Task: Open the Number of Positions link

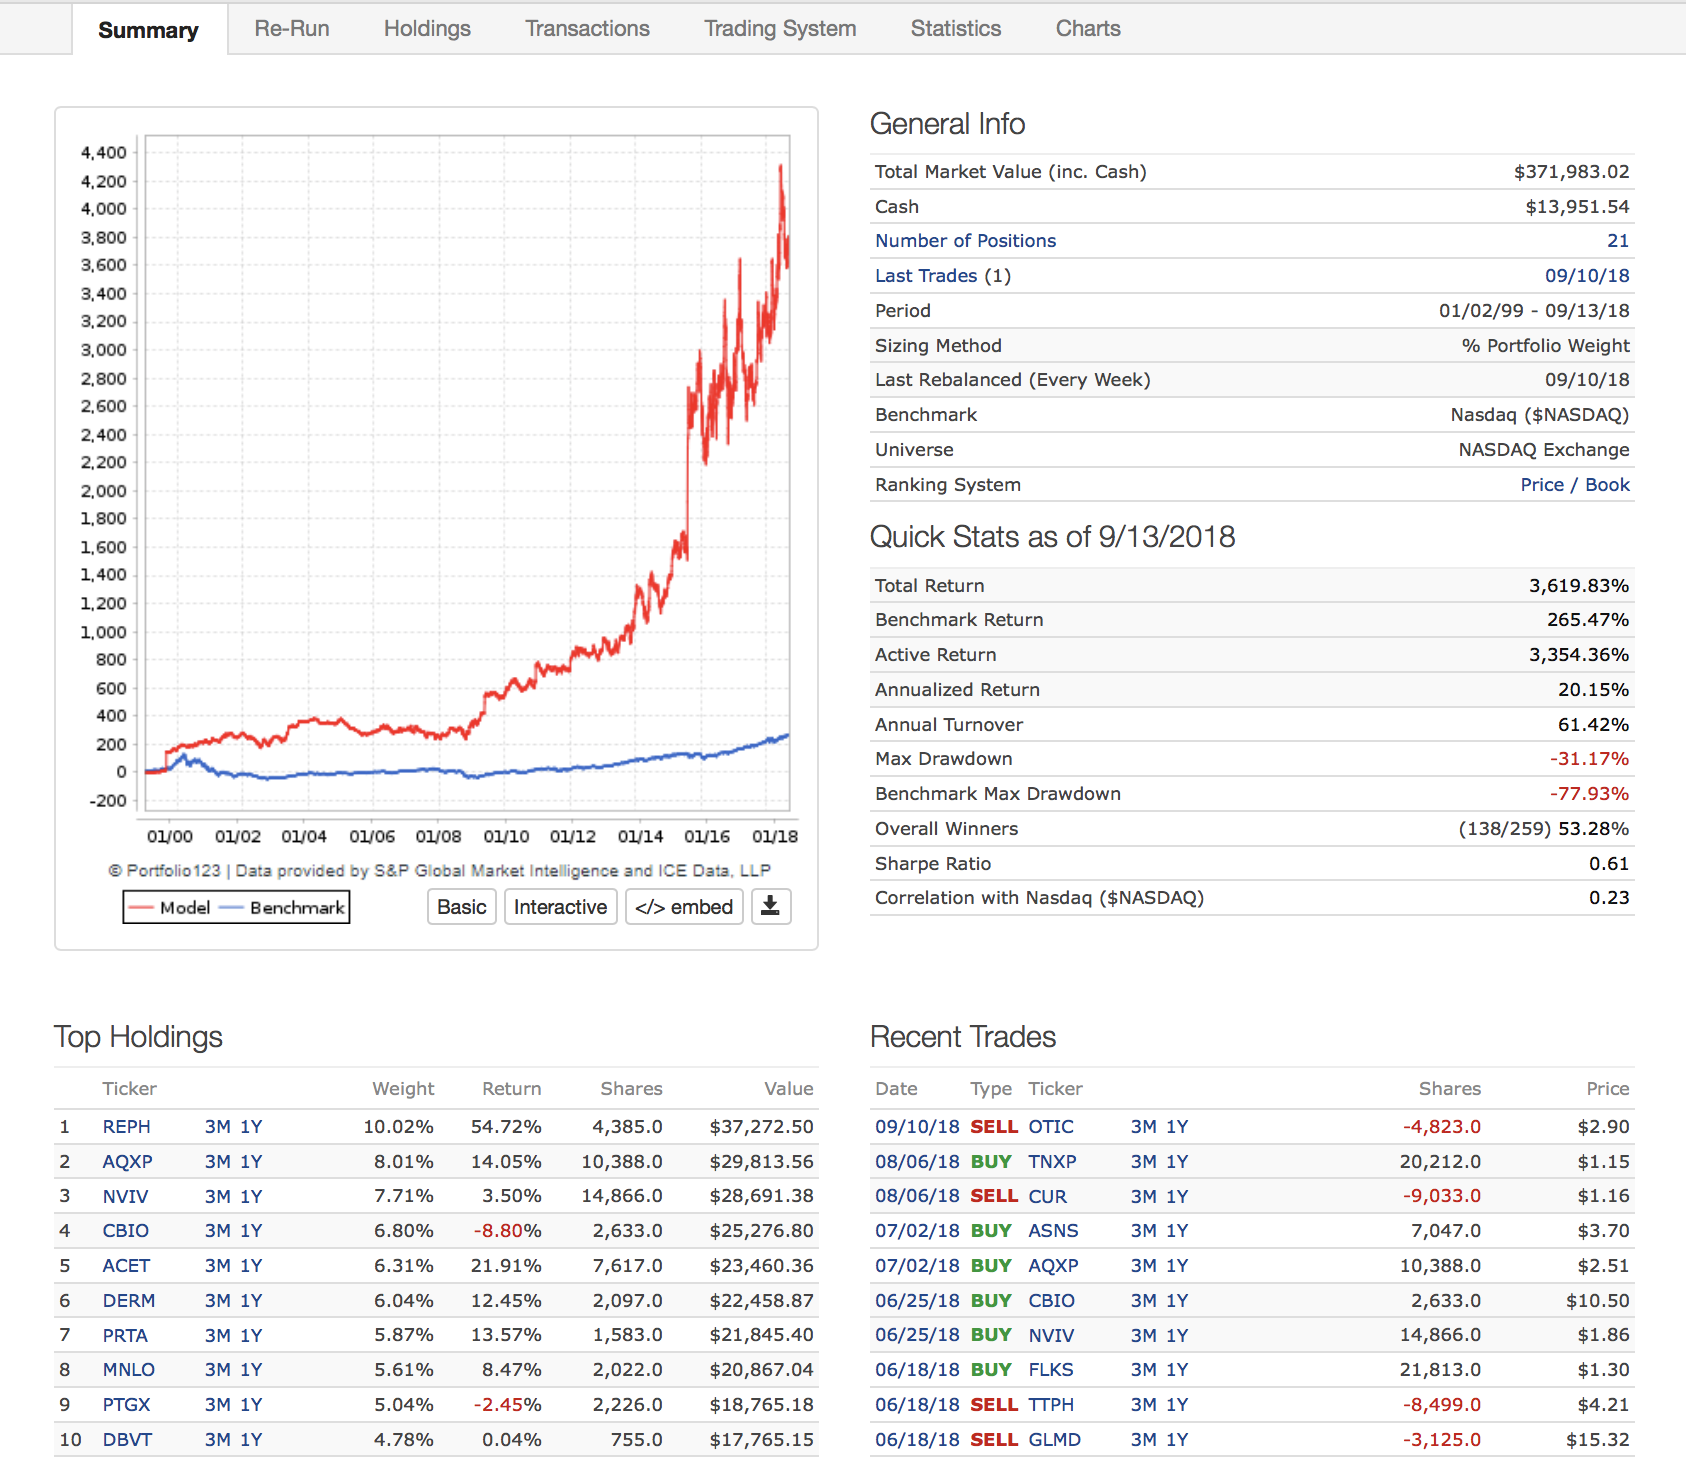Action: click(x=965, y=241)
